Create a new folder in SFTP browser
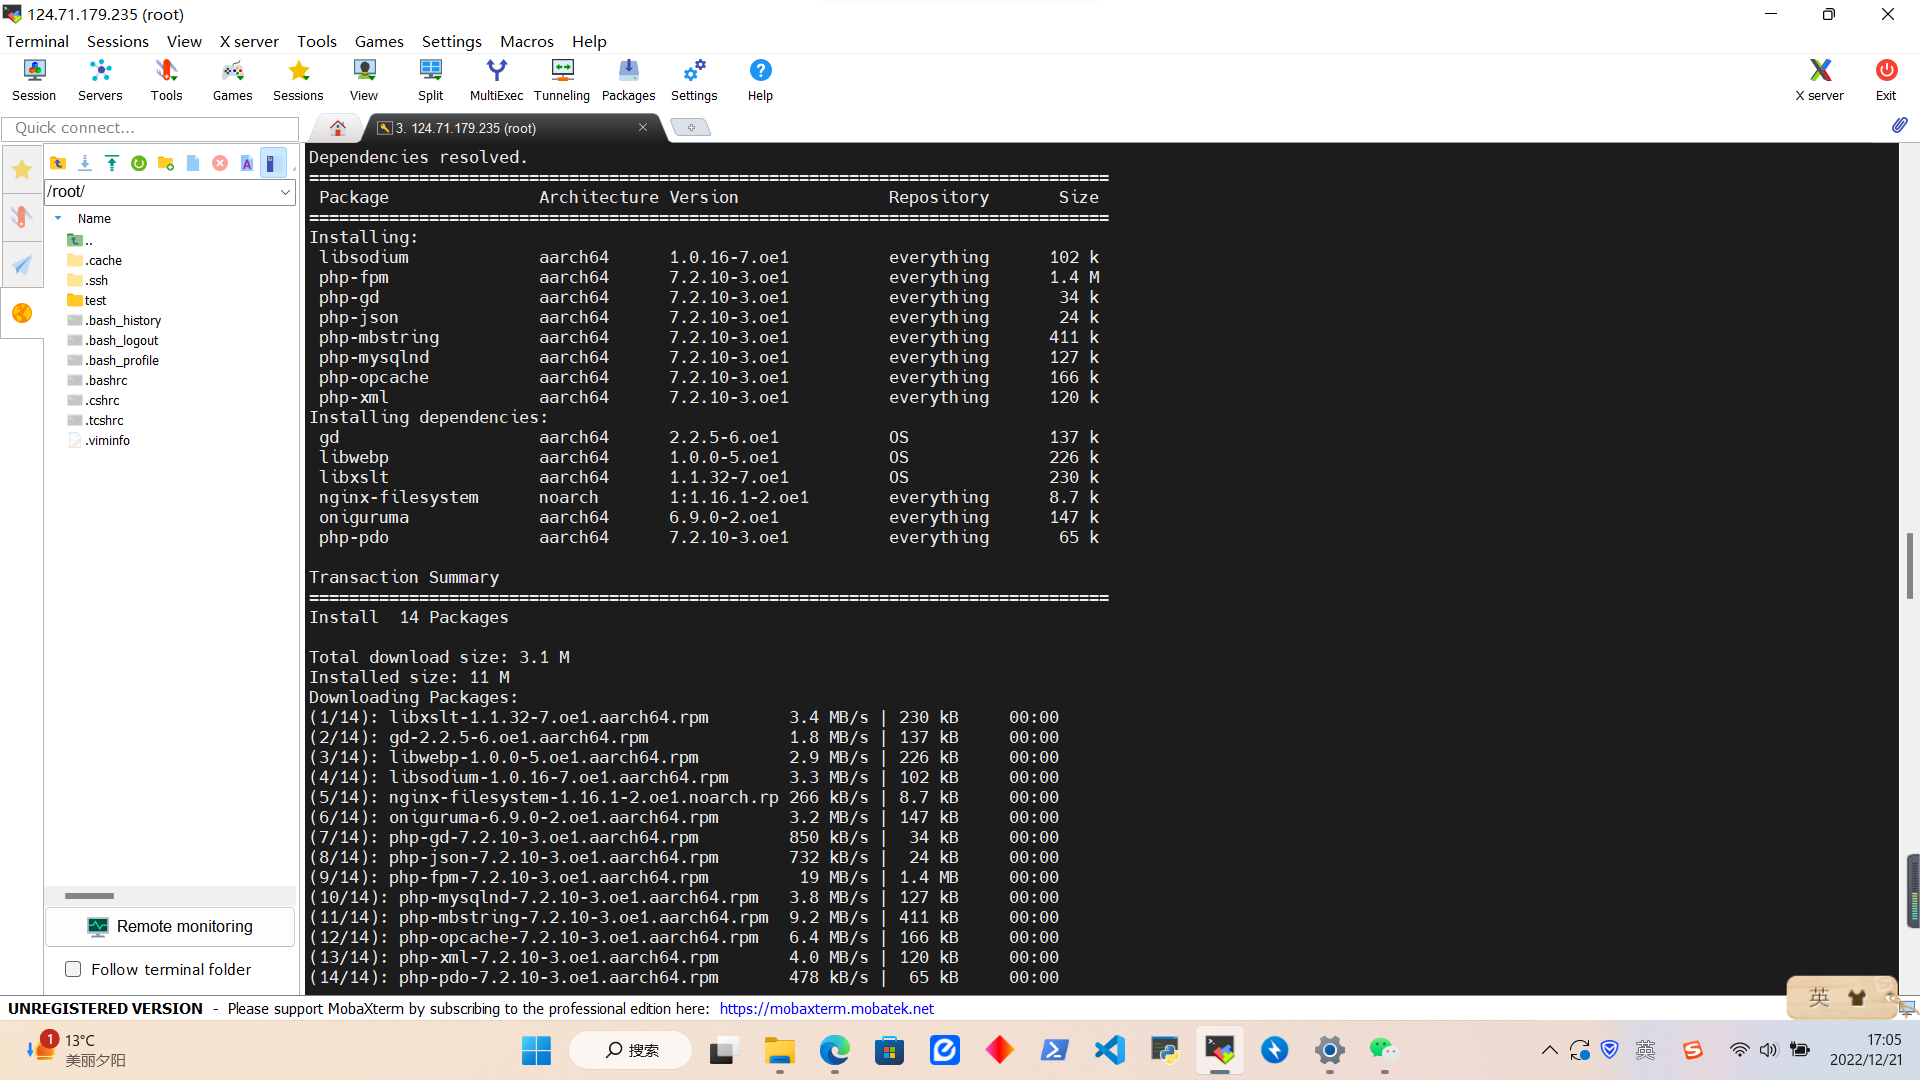 tap(166, 163)
